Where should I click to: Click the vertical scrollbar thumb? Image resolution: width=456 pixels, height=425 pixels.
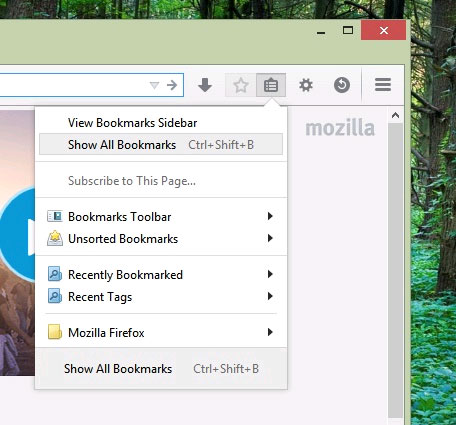(395, 270)
